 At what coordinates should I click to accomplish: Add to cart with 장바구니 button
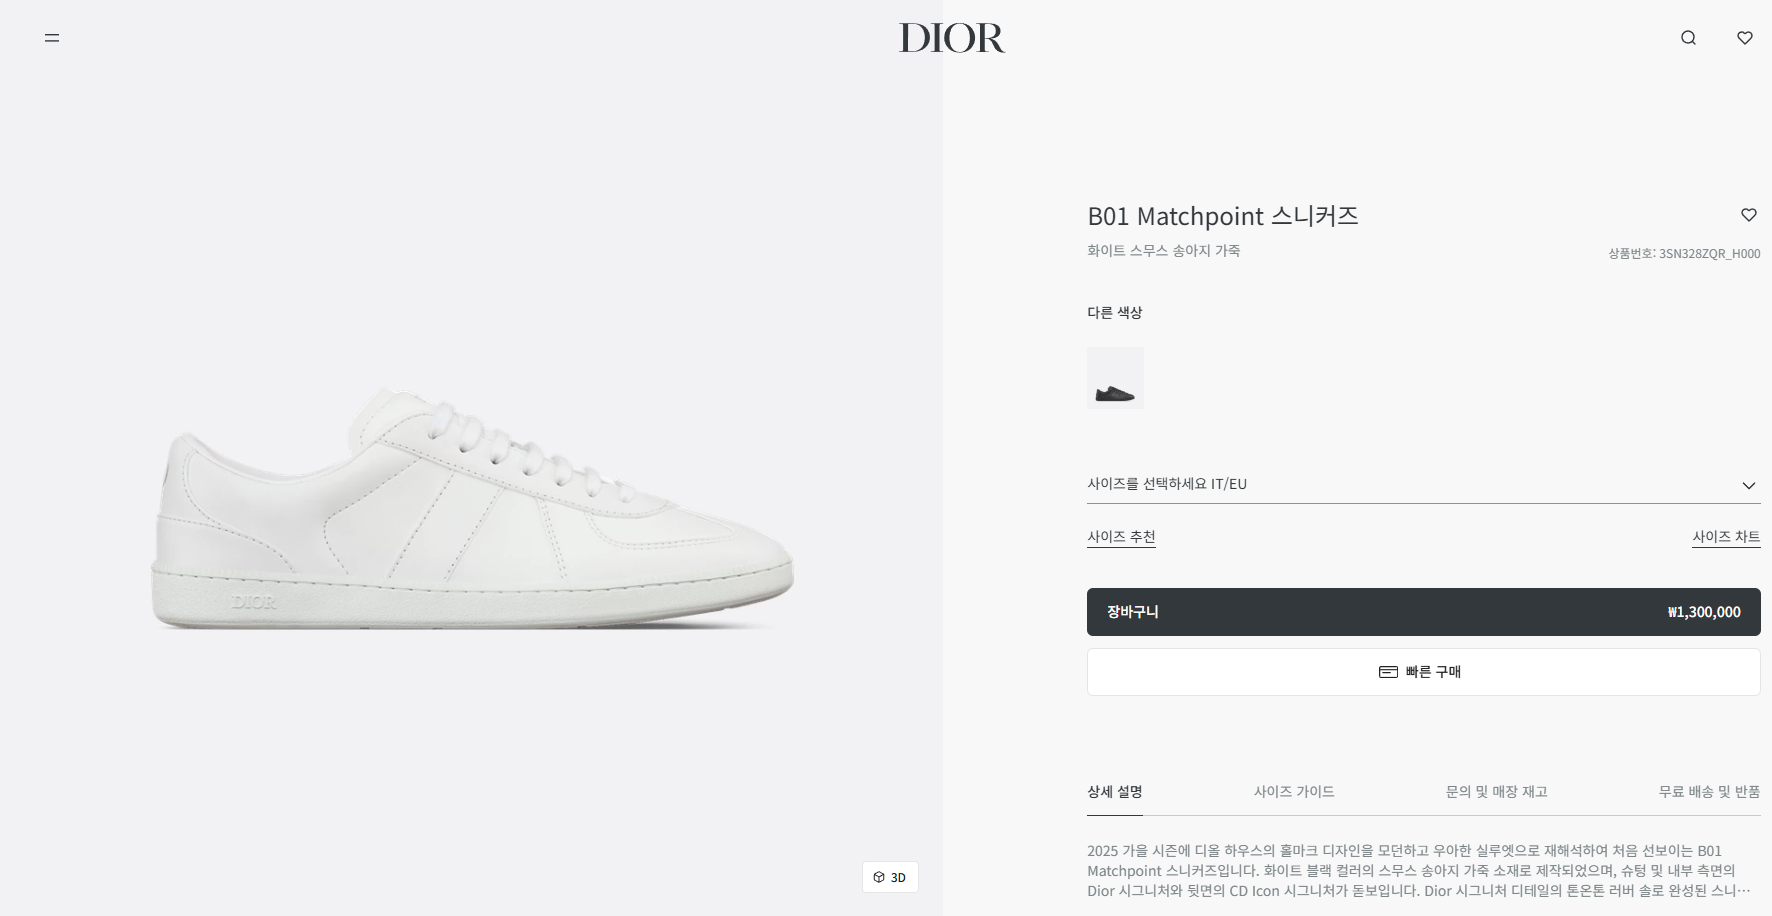click(x=1423, y=612)
